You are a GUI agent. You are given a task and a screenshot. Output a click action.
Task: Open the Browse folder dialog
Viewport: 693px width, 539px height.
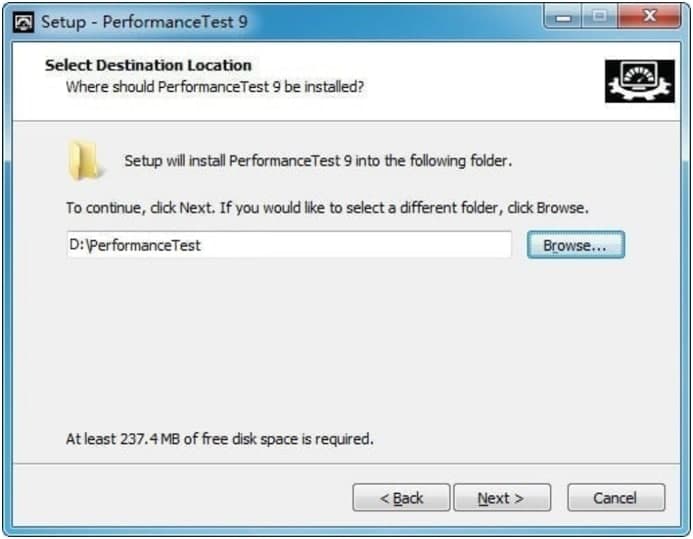(x=575, y=245)
